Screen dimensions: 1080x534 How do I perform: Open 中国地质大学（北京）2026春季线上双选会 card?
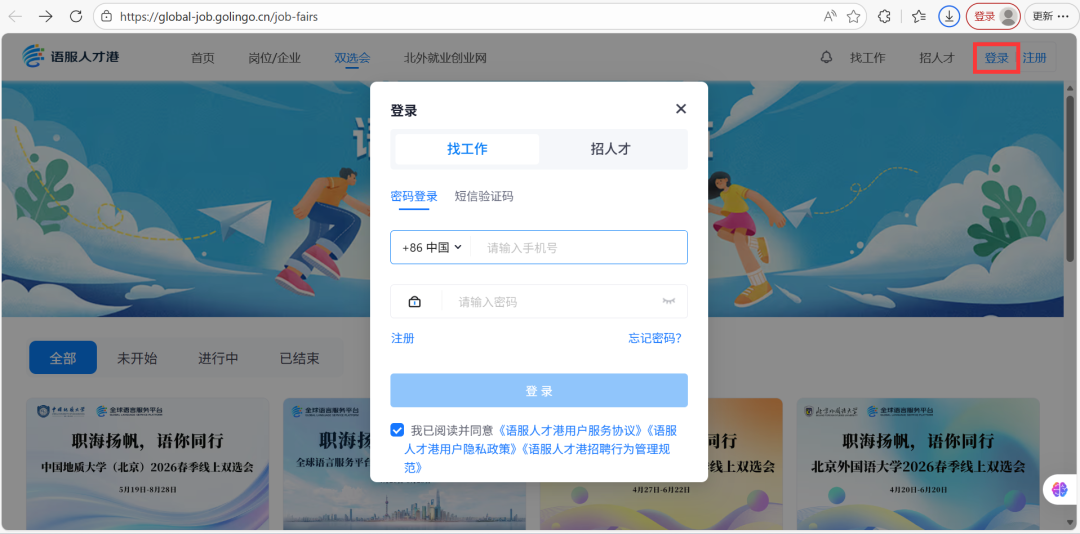click(147, 462)
